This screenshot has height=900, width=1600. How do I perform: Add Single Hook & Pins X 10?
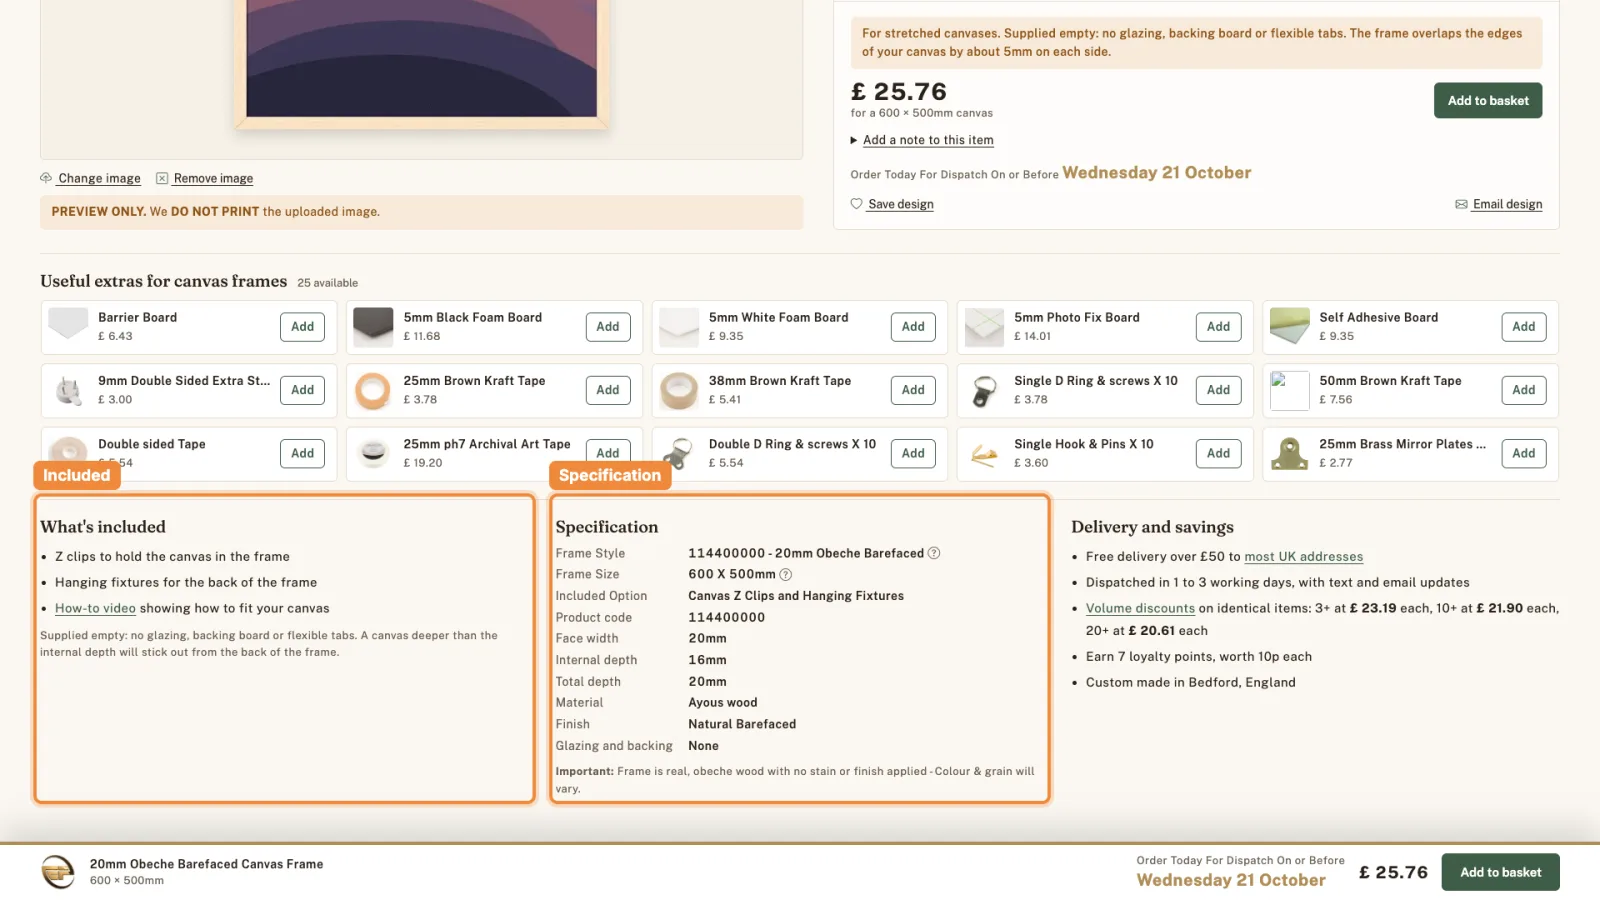pyautogui.click(x=1218, y=453)
